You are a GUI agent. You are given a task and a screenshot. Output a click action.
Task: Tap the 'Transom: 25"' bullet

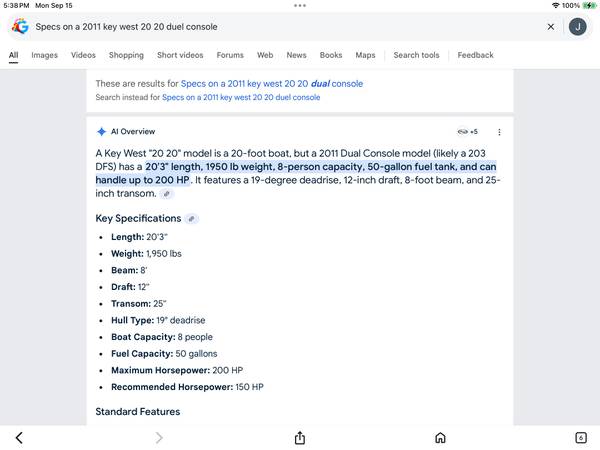pos(139,304)
